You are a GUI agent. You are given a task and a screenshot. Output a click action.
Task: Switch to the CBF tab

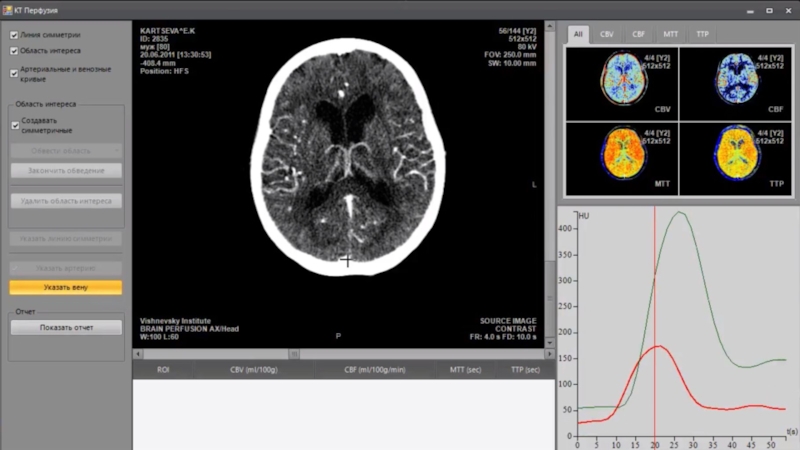(x=638, y=34)
